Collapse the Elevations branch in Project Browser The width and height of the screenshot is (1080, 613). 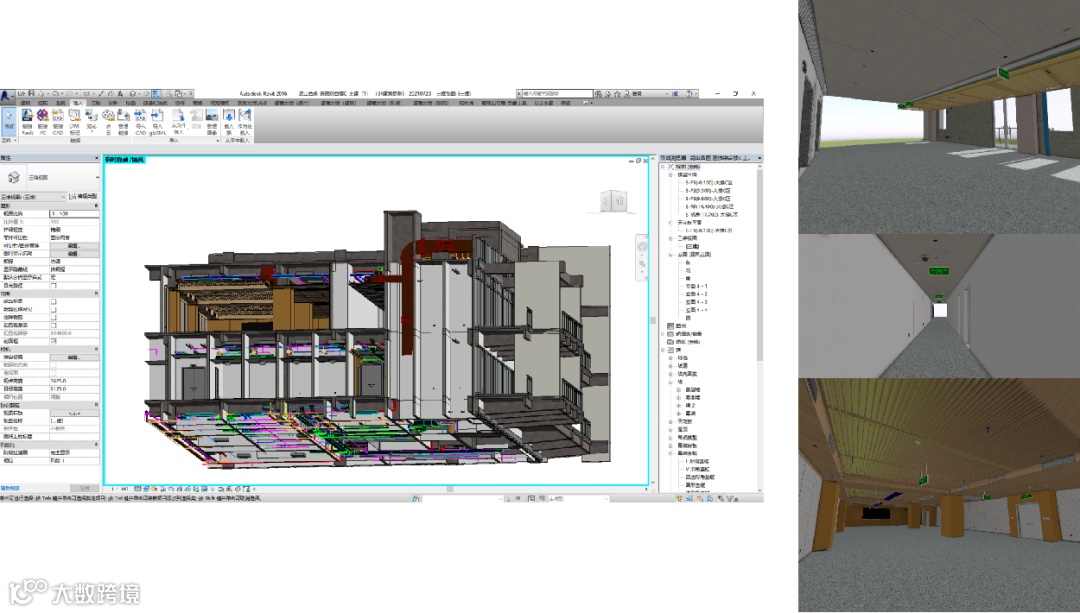coord(671,255)
